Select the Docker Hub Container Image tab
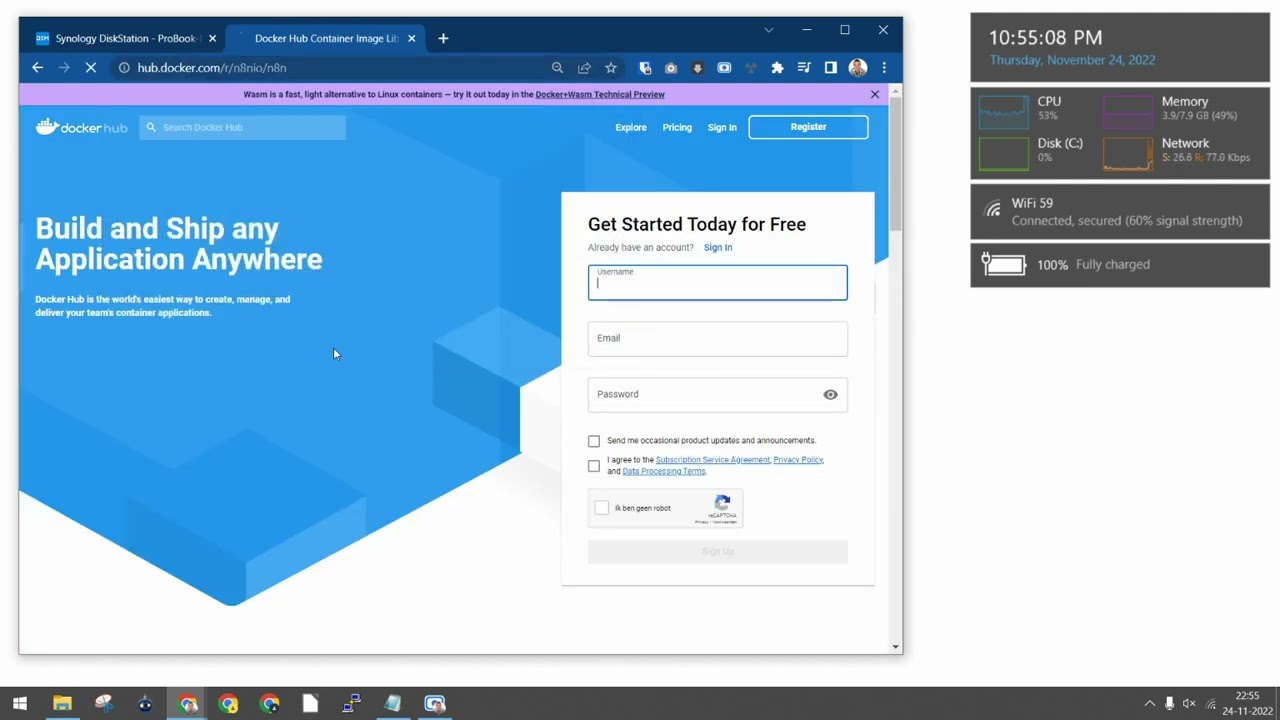The height and width of the screenshot is (720, 1280). point(325,38)
